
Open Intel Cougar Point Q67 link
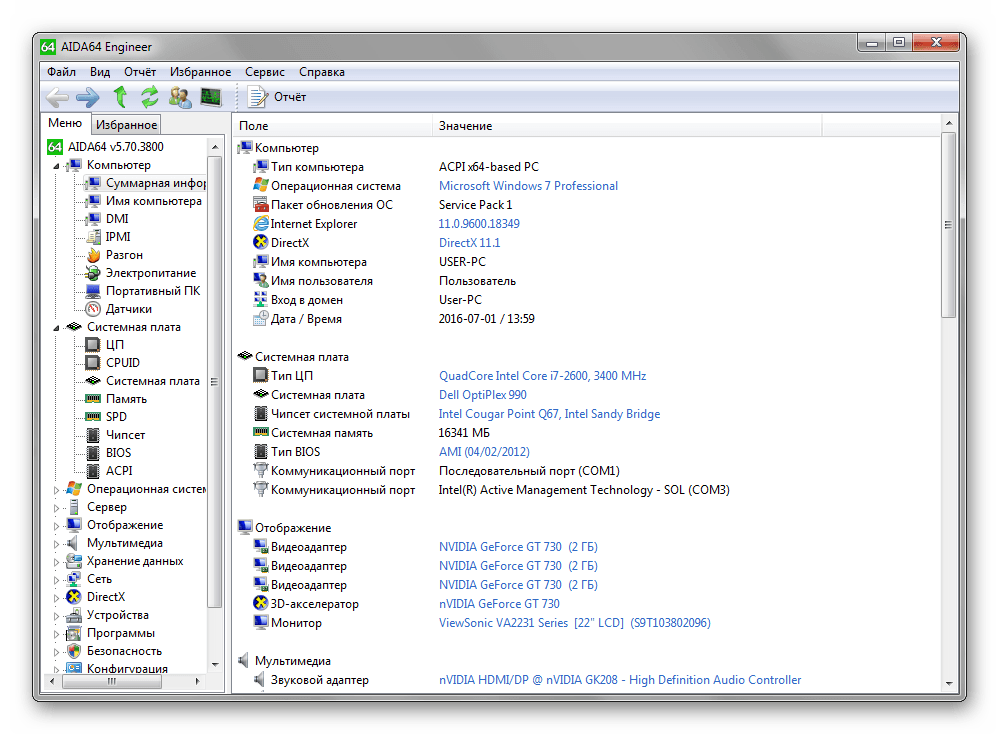click(549, 414)
